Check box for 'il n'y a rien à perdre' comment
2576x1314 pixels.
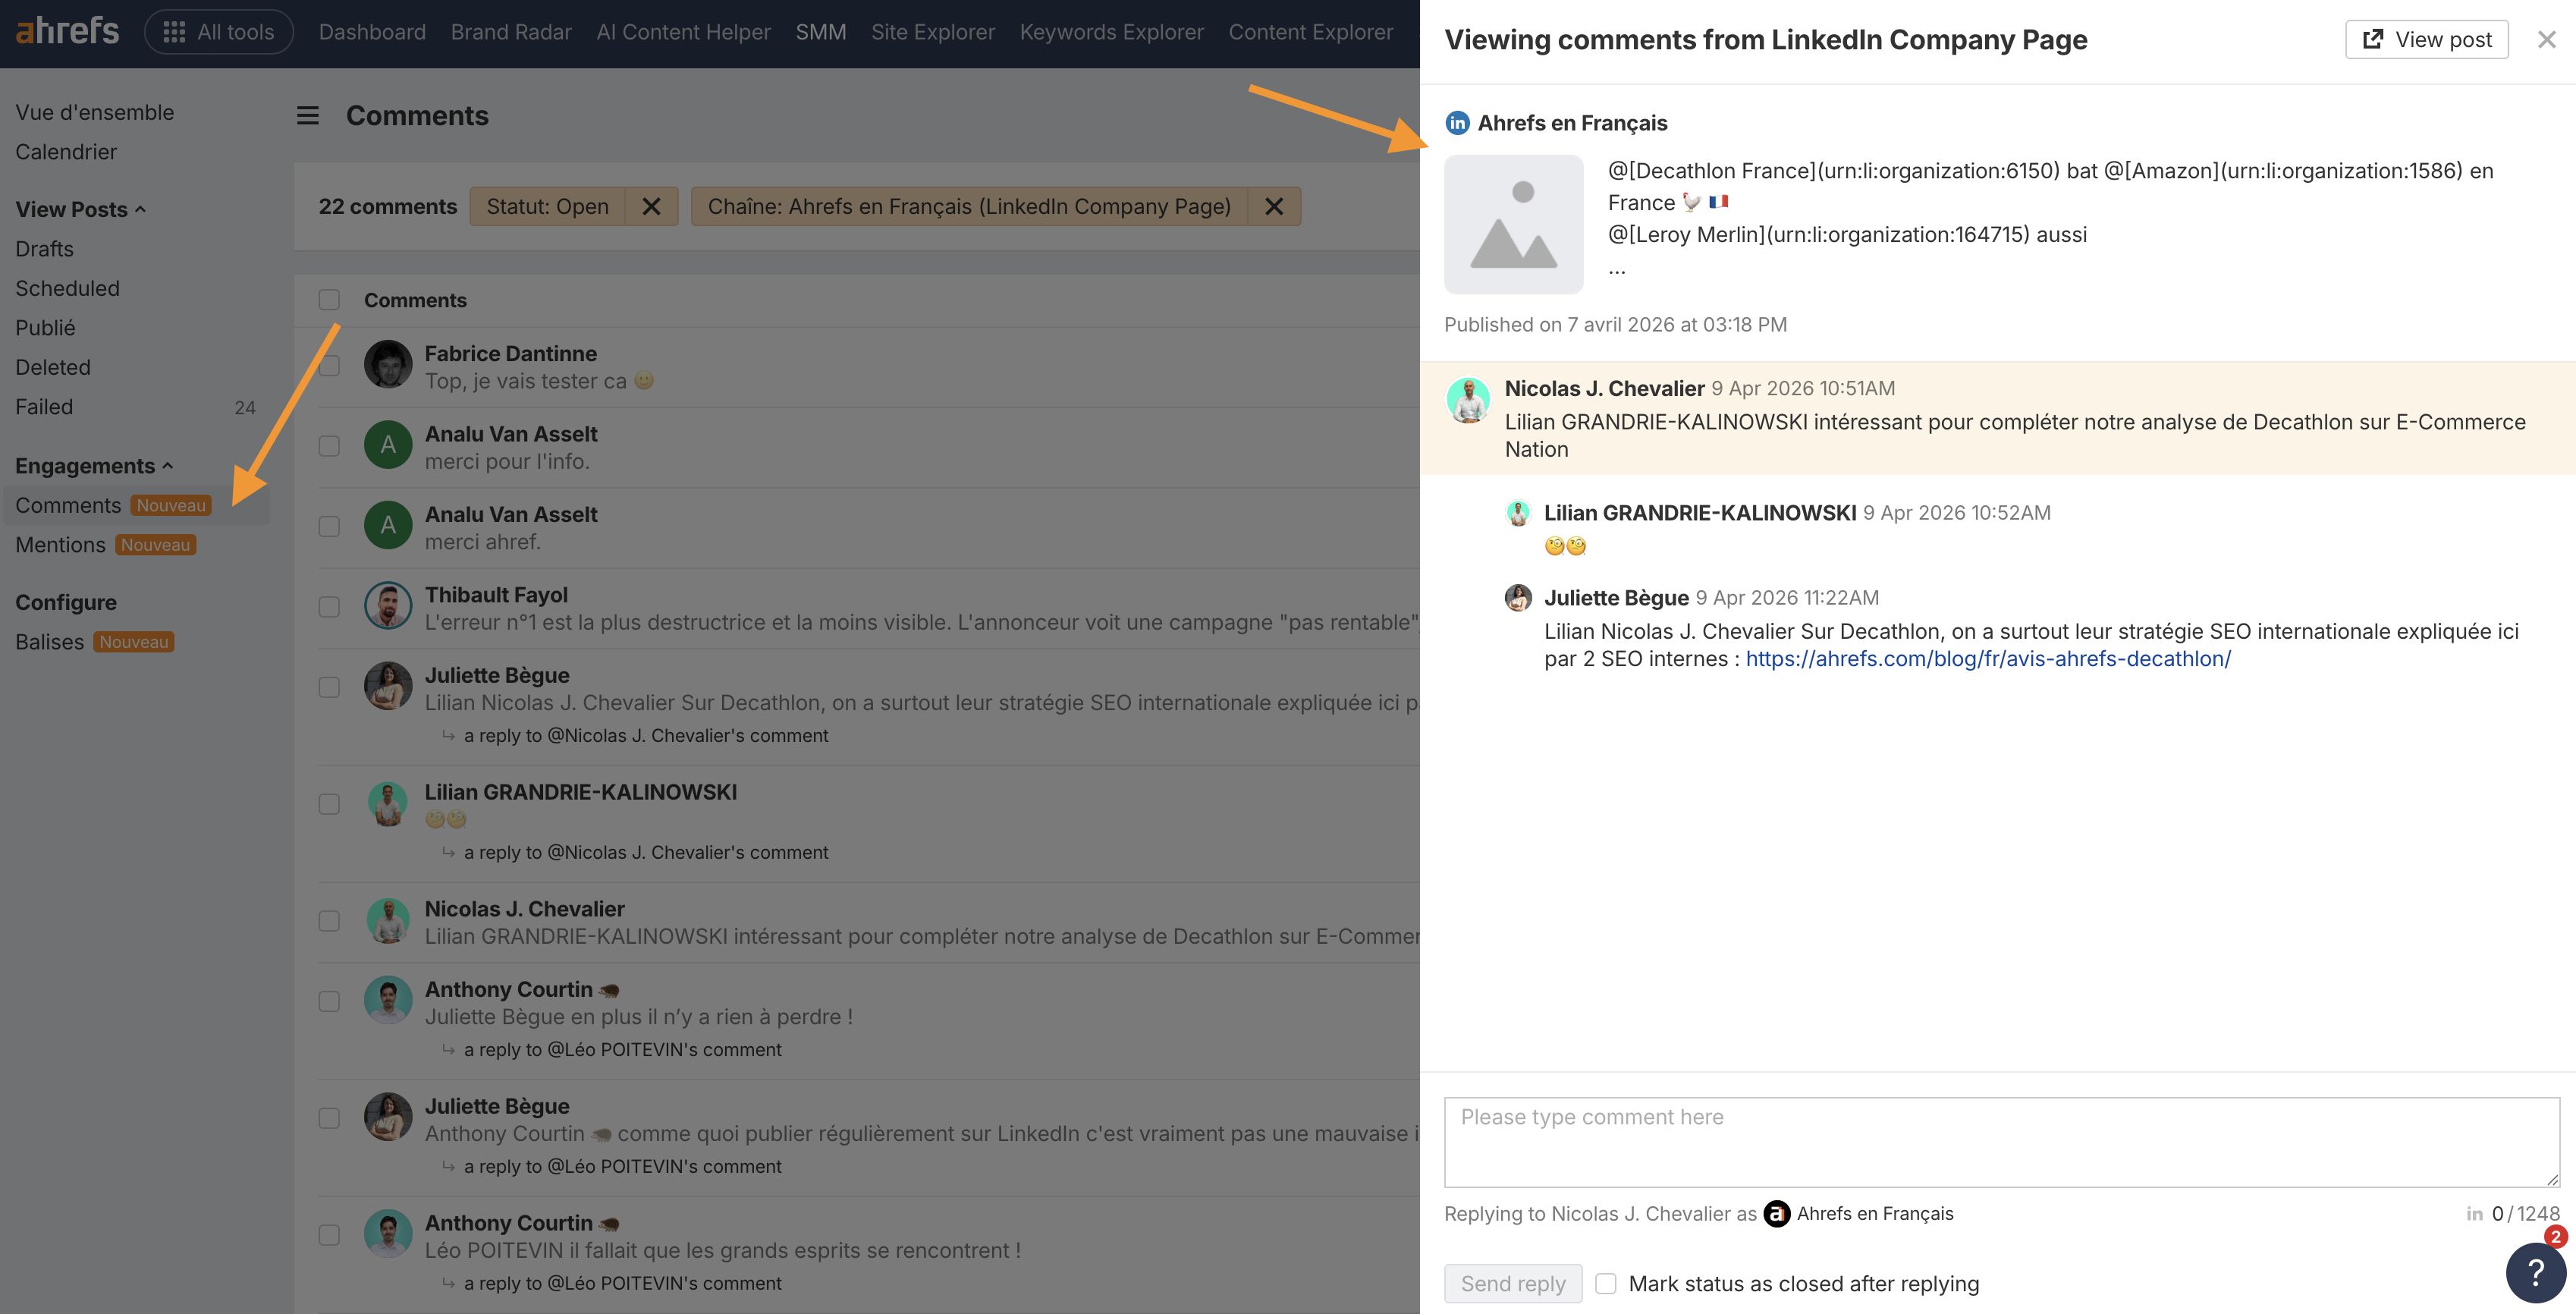click(x=329, y=1001)
